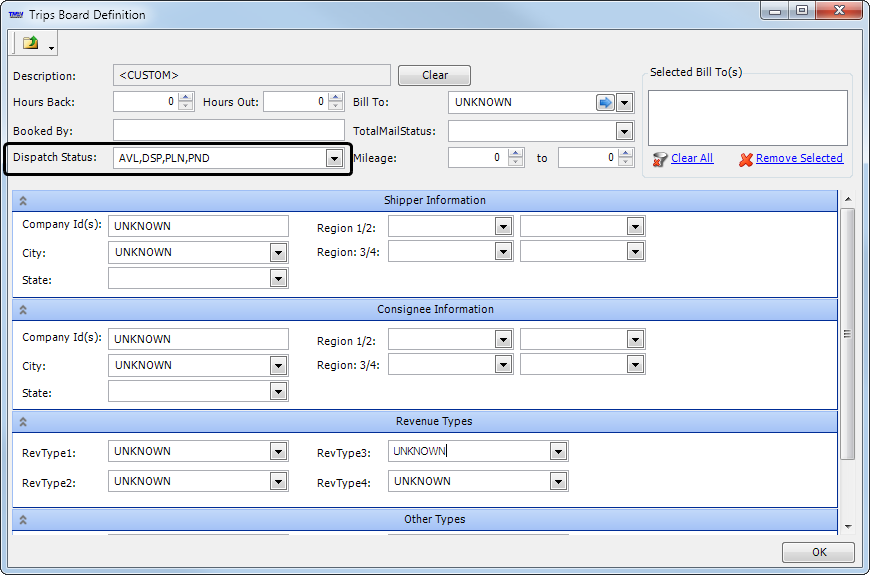Collapse the Consignee Information section
This screenshot has width=870, height=575.
tap(23, 311)
